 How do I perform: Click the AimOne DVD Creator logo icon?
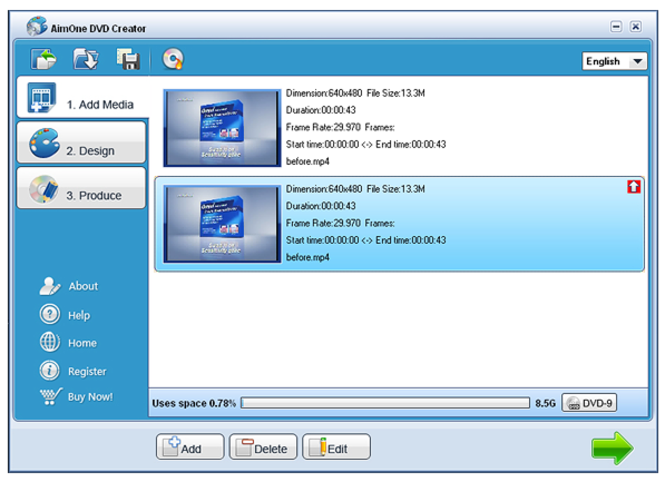pos(36,27)
